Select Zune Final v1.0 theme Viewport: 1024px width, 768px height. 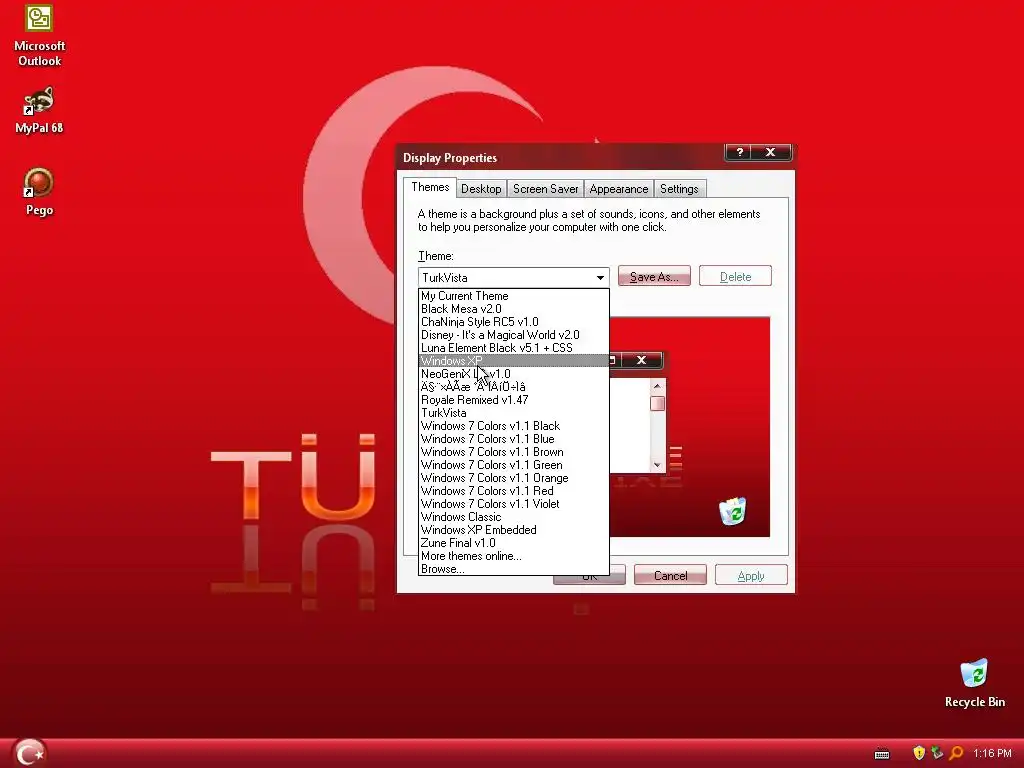pos(513,543)
